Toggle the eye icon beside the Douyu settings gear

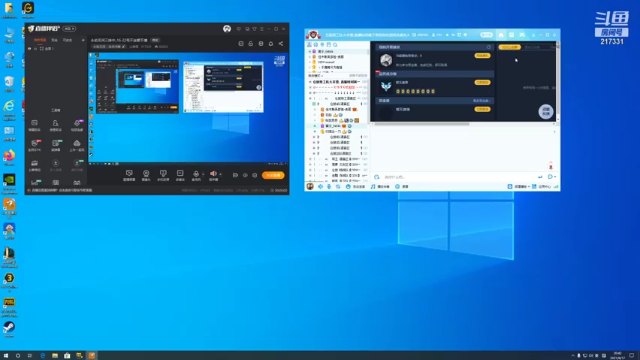coord(245,175)
